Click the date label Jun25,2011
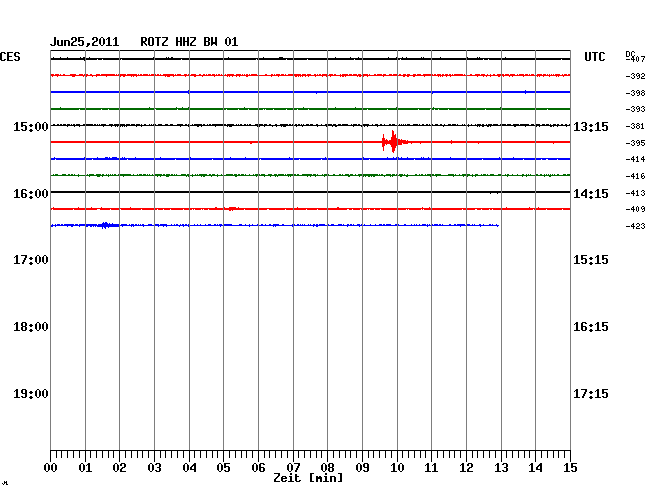This screenshot has height=494, width=650. pyautogui.click(x=85, y=42)
